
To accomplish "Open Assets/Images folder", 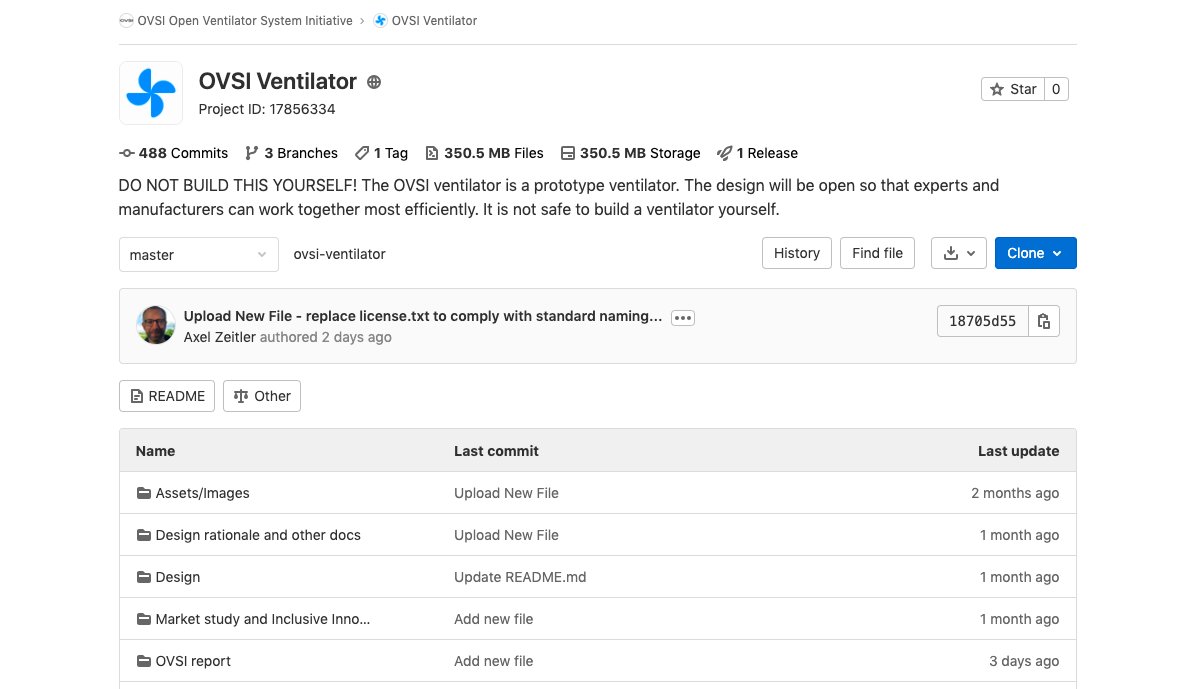I will pyautogui.click(x=202, y=493).
